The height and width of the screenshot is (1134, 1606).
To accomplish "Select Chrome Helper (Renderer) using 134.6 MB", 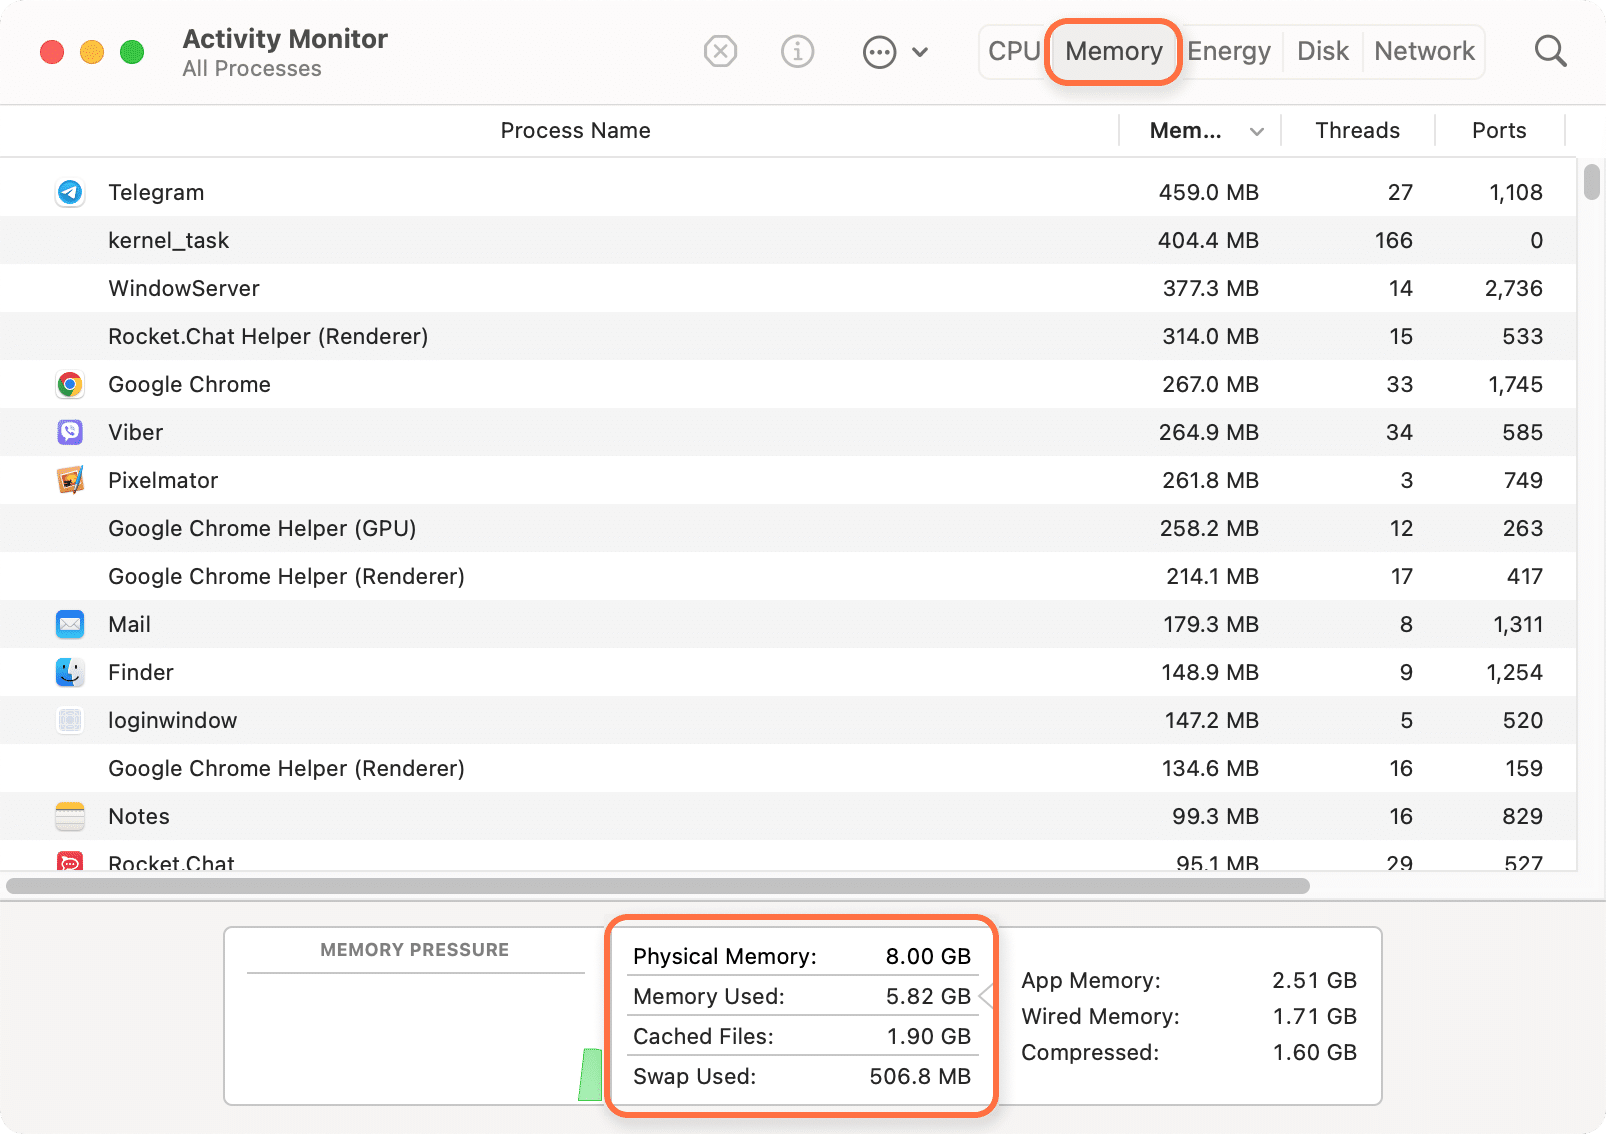I will 788,768.
